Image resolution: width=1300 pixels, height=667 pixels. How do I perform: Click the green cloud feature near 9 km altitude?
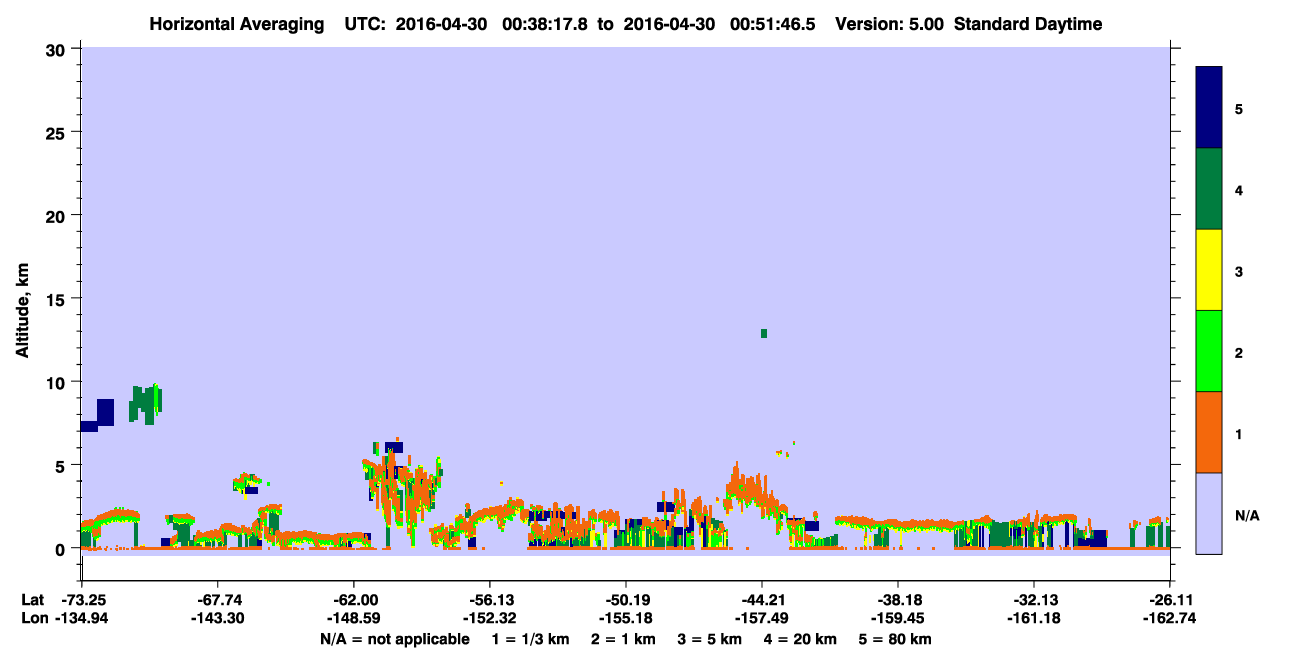[x=146, y=403]
